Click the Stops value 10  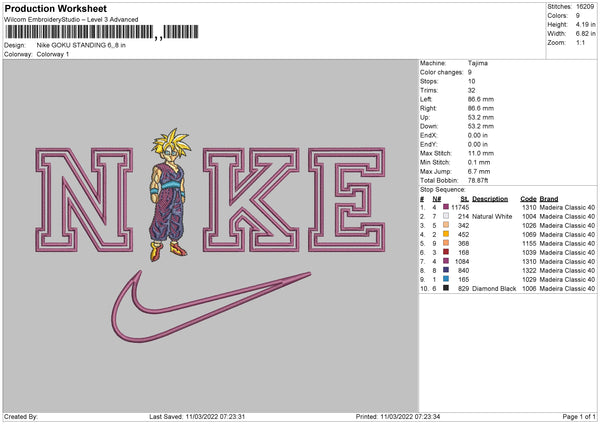tap(471, 81)
